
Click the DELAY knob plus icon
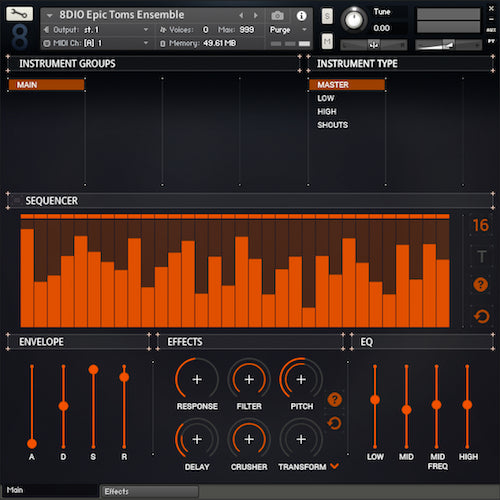tap(197, 439)
